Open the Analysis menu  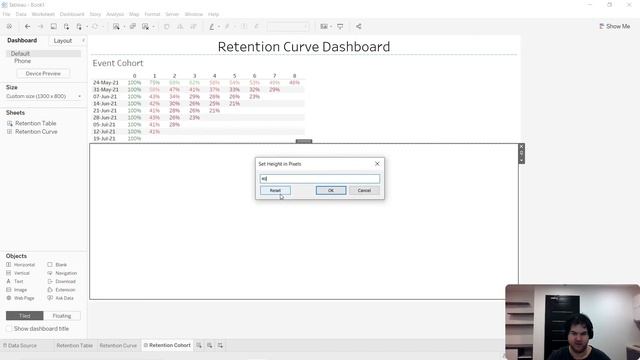click(115, 14)
